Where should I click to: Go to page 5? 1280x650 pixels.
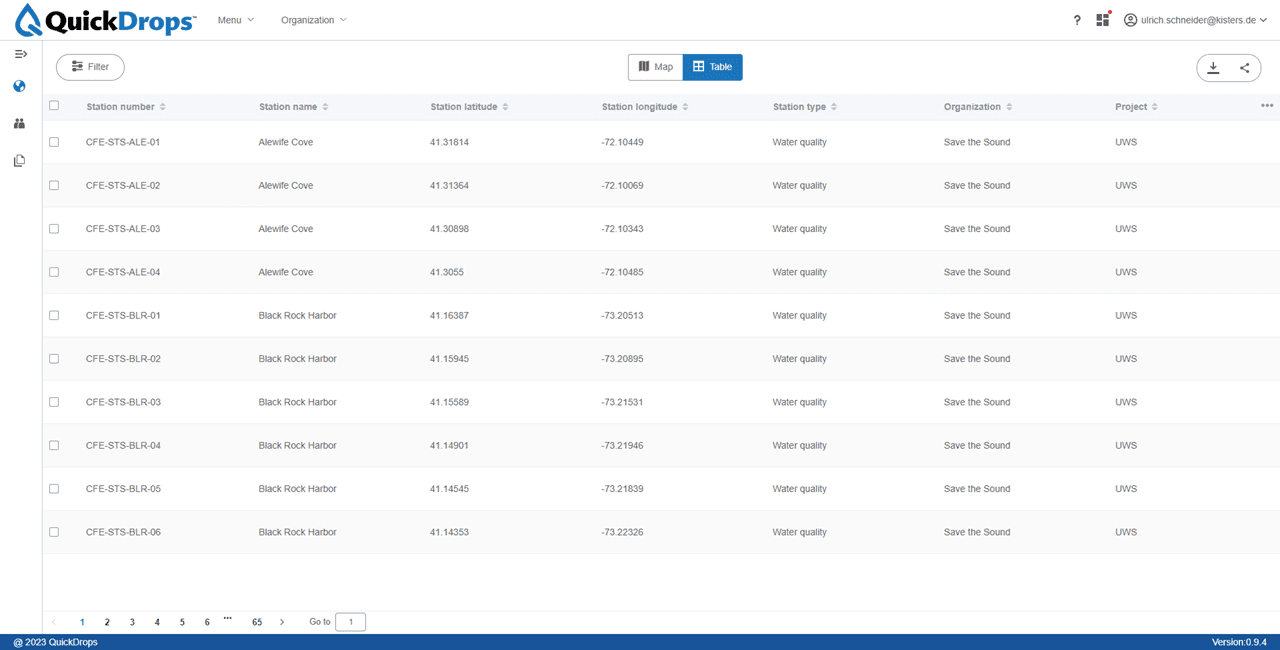click(182, 622)
